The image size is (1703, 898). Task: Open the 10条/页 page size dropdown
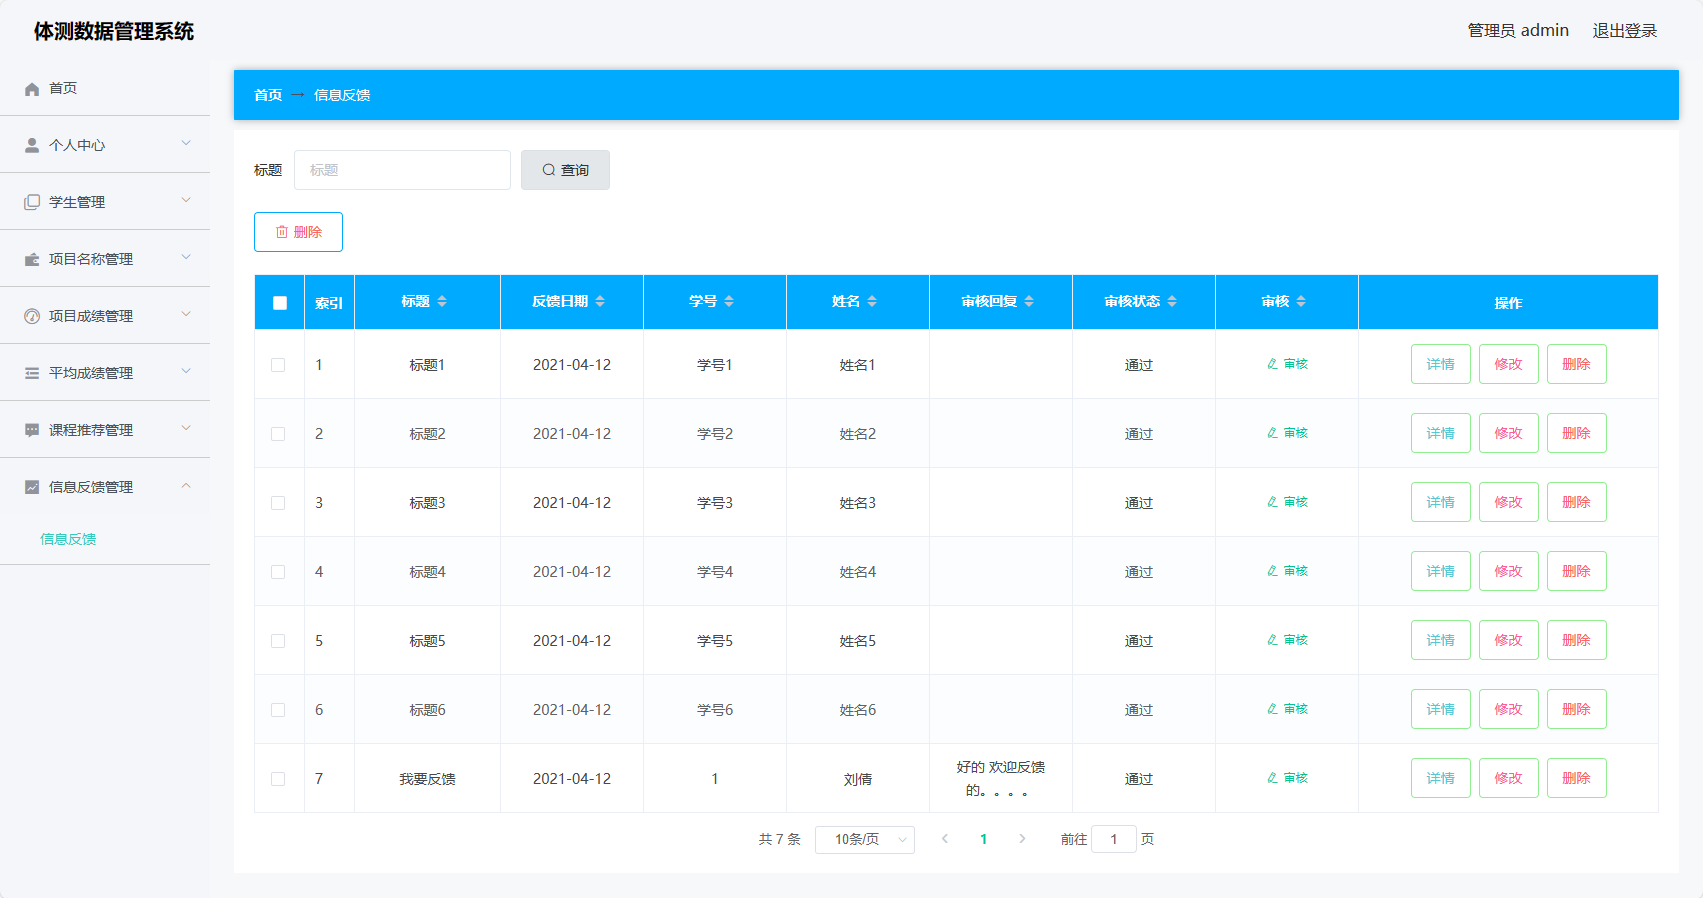pos(865,839)
